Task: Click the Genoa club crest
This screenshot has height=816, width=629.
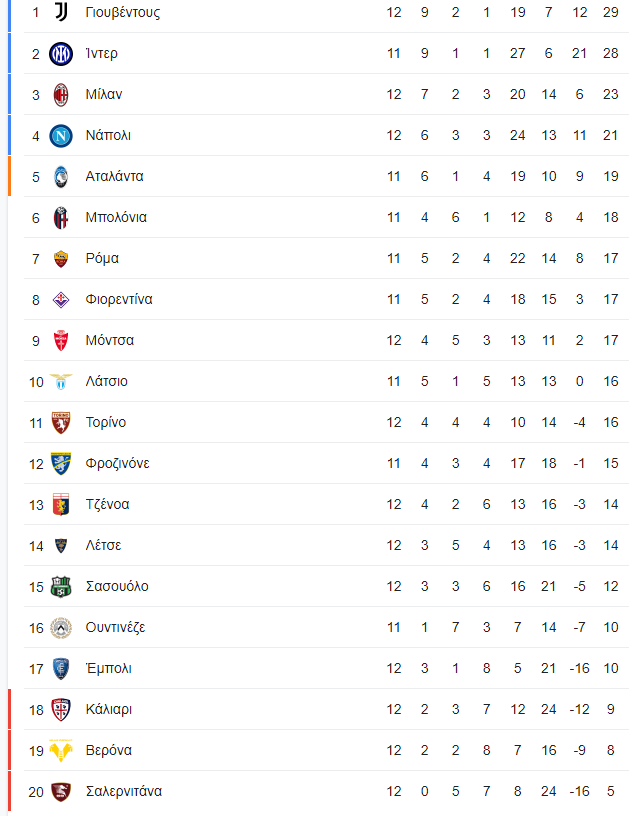Action: click(x=61, y=504)
